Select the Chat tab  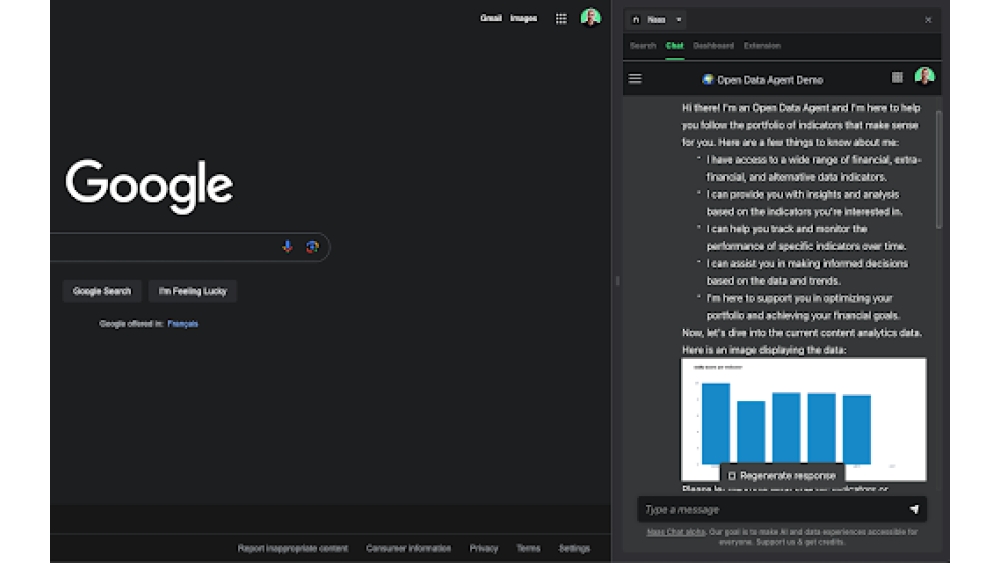[674, 46]
